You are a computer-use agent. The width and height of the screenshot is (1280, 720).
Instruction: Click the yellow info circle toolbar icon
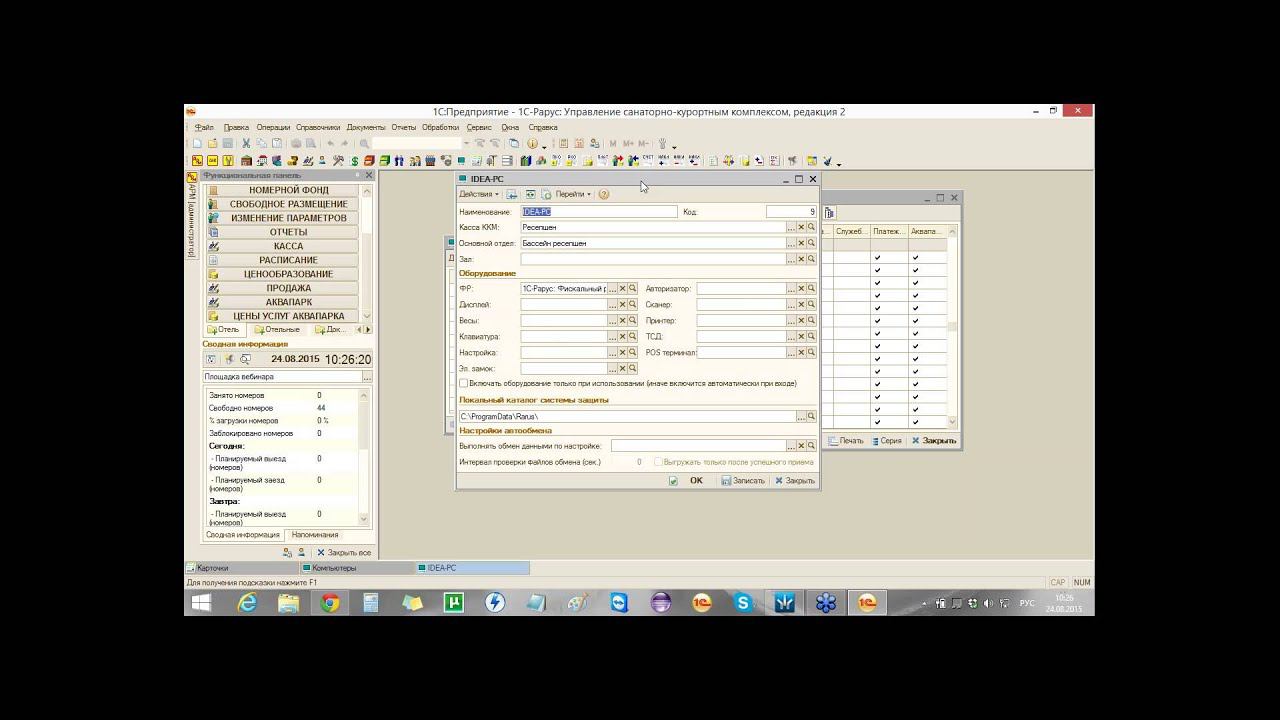(x=532, y=144)
